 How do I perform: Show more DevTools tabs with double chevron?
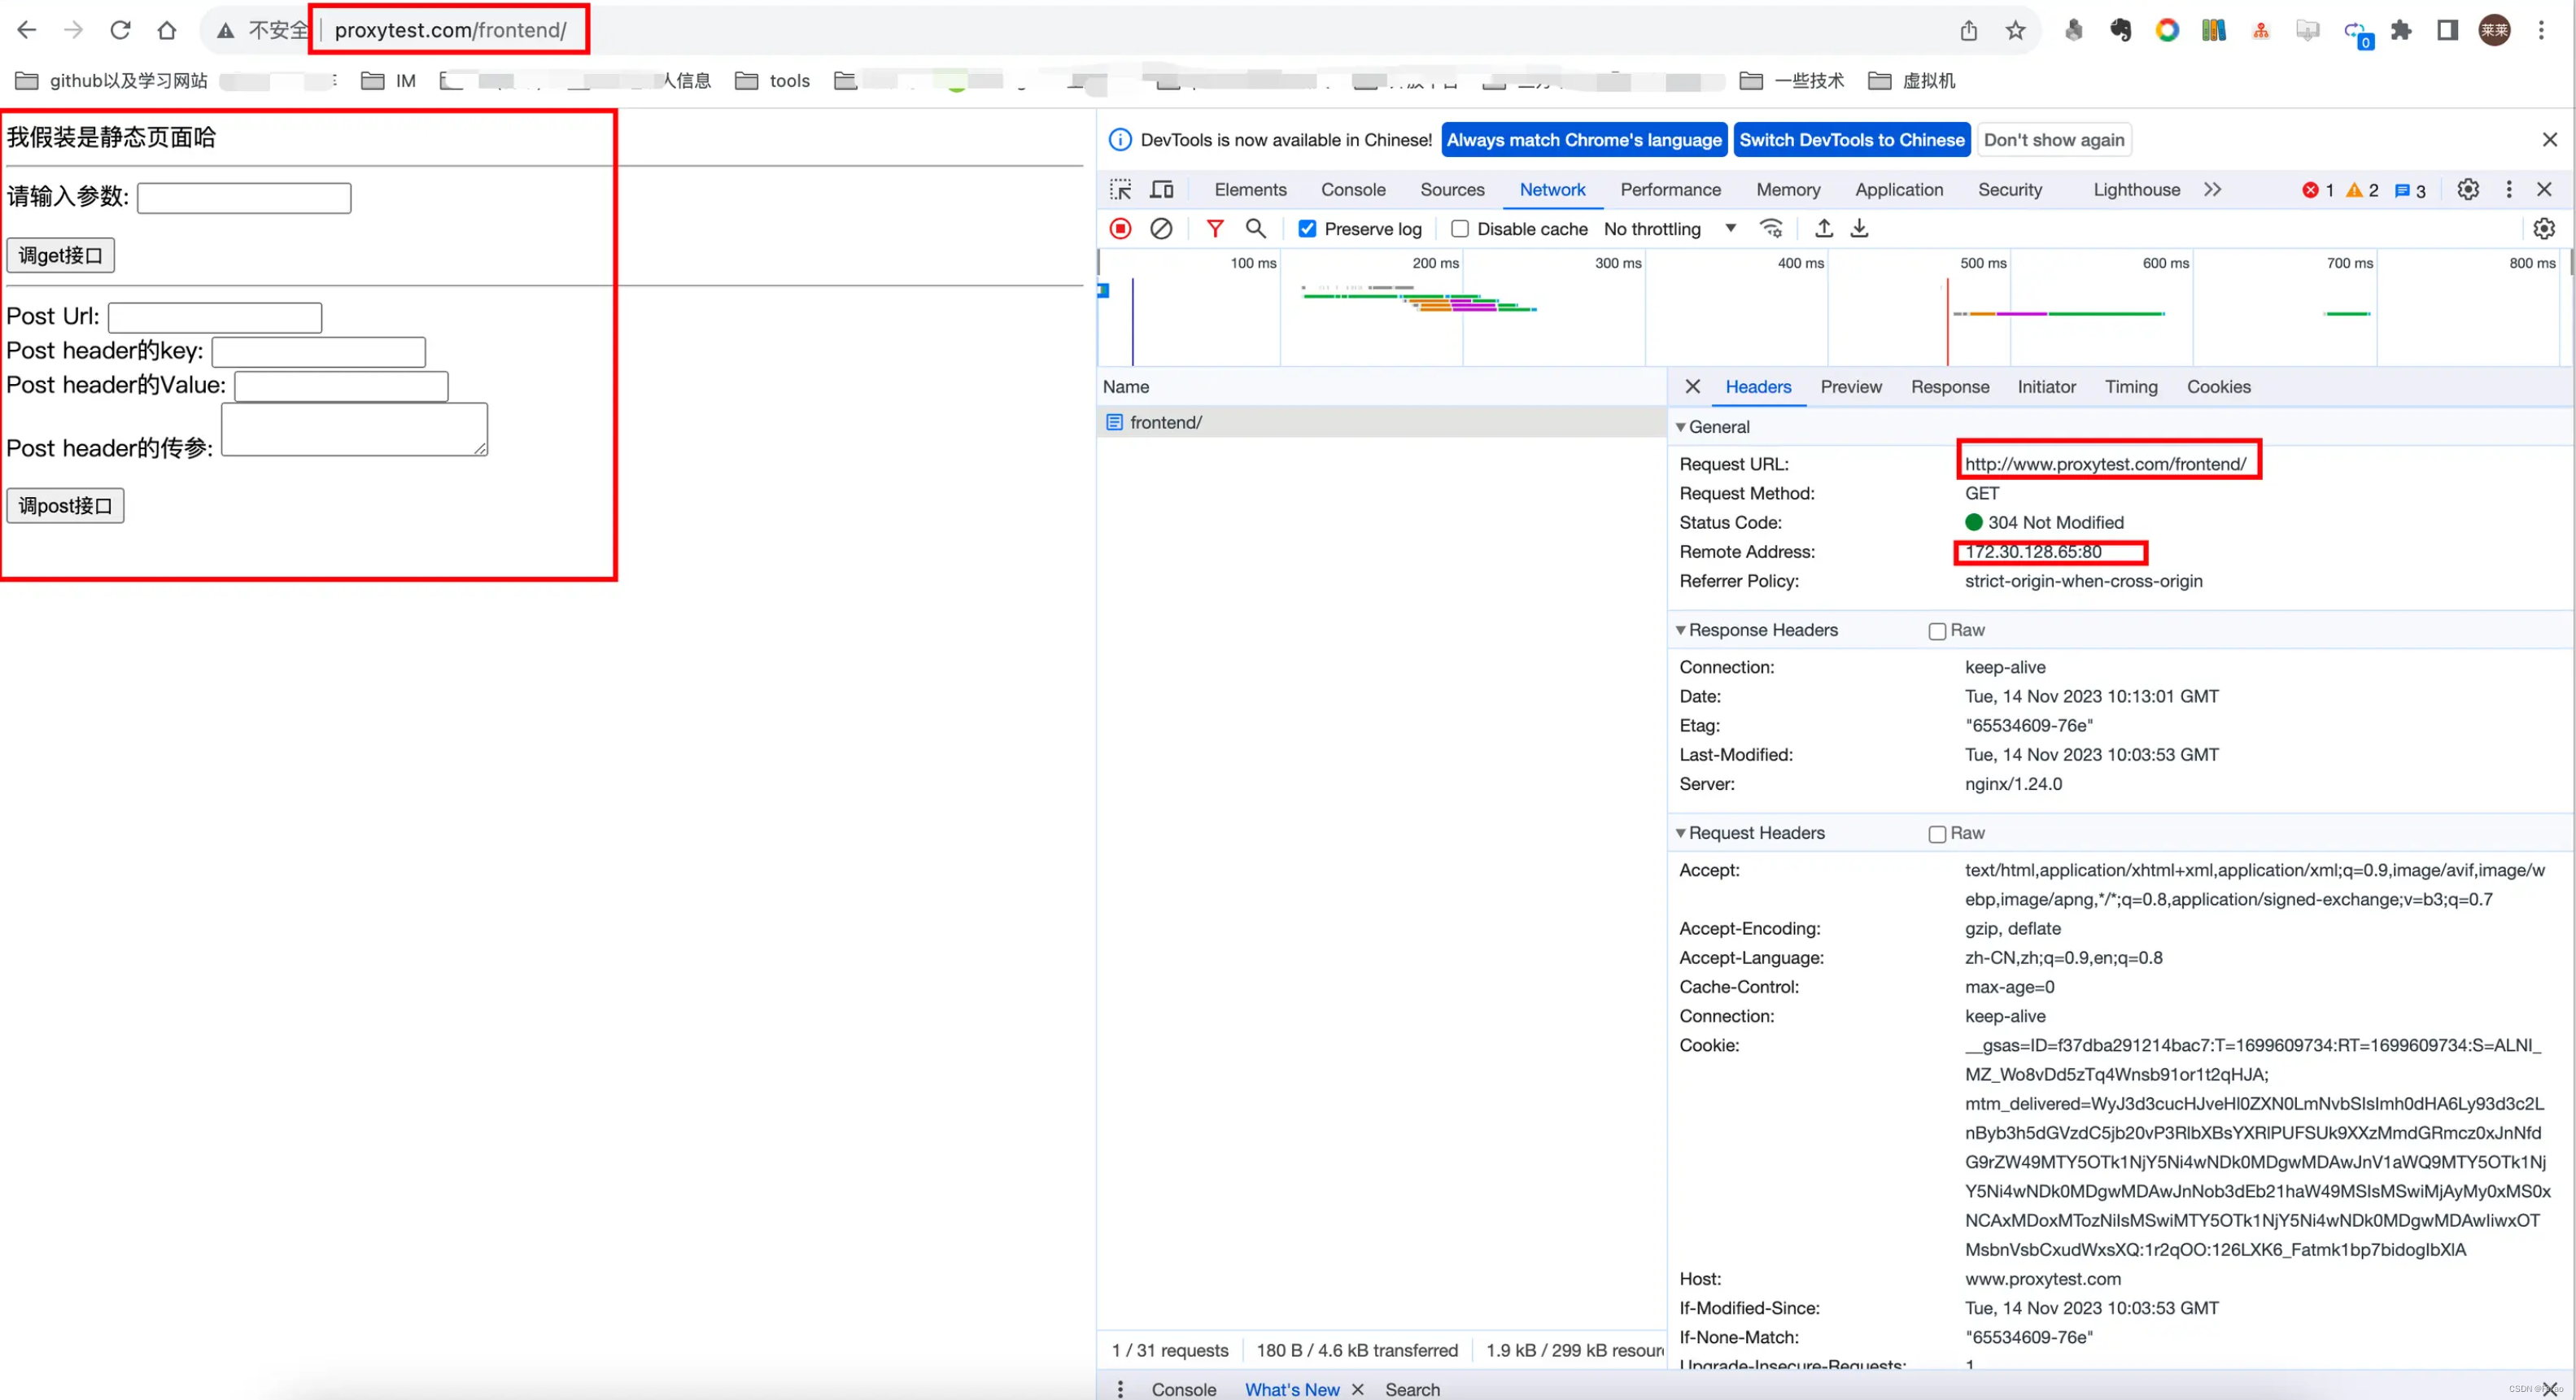2212,189
